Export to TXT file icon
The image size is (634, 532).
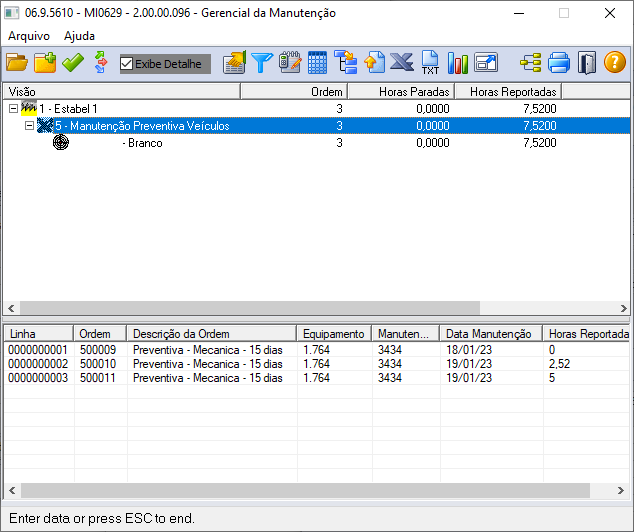(x=430, y=63)
